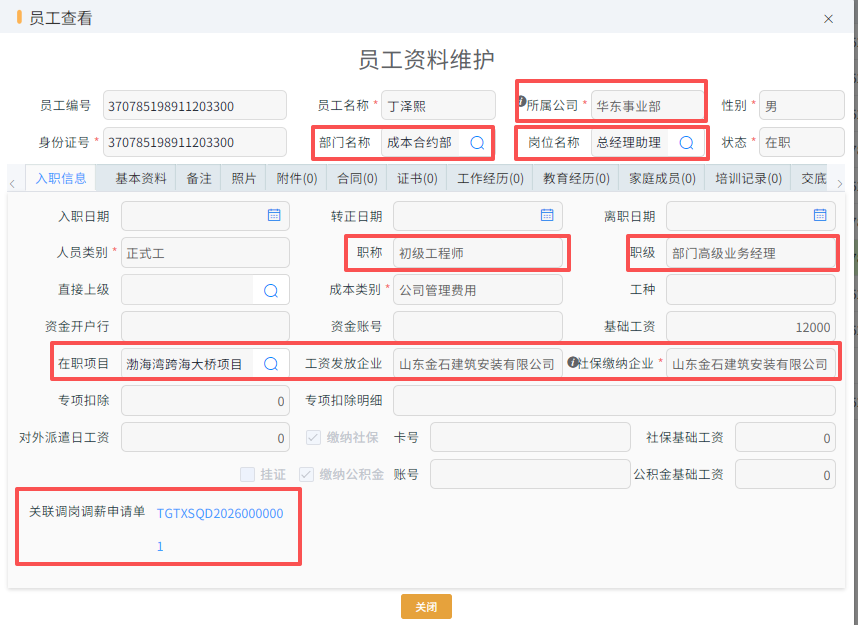Screen dimensions: 858x625
Task: Toggle the 缴纳社保 checkbox
Action: click(313, 437)
